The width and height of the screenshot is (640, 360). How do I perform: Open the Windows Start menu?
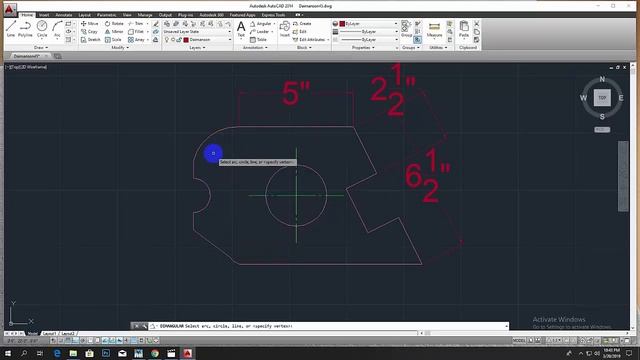point(7,353)
